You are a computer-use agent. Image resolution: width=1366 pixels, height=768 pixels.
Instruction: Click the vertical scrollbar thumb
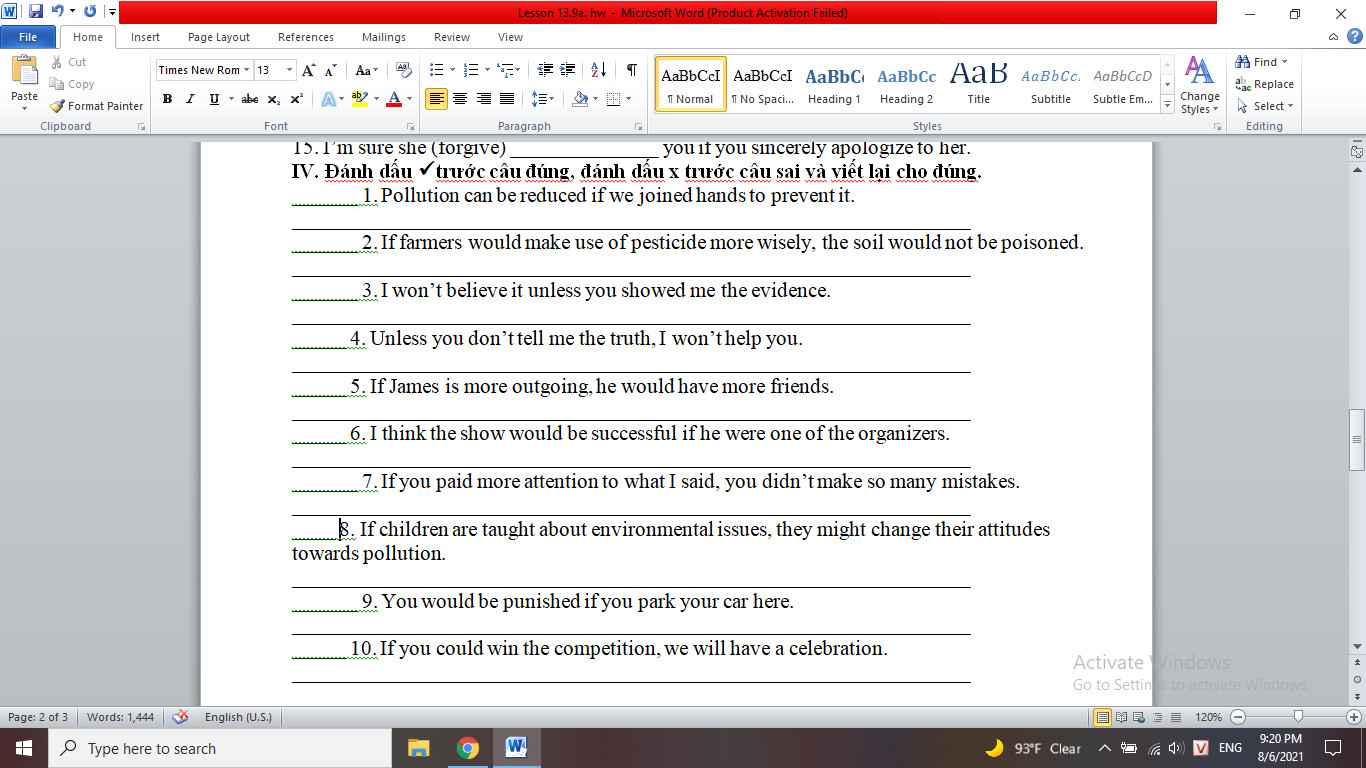pyautogui.click(x=1357, y=440)
